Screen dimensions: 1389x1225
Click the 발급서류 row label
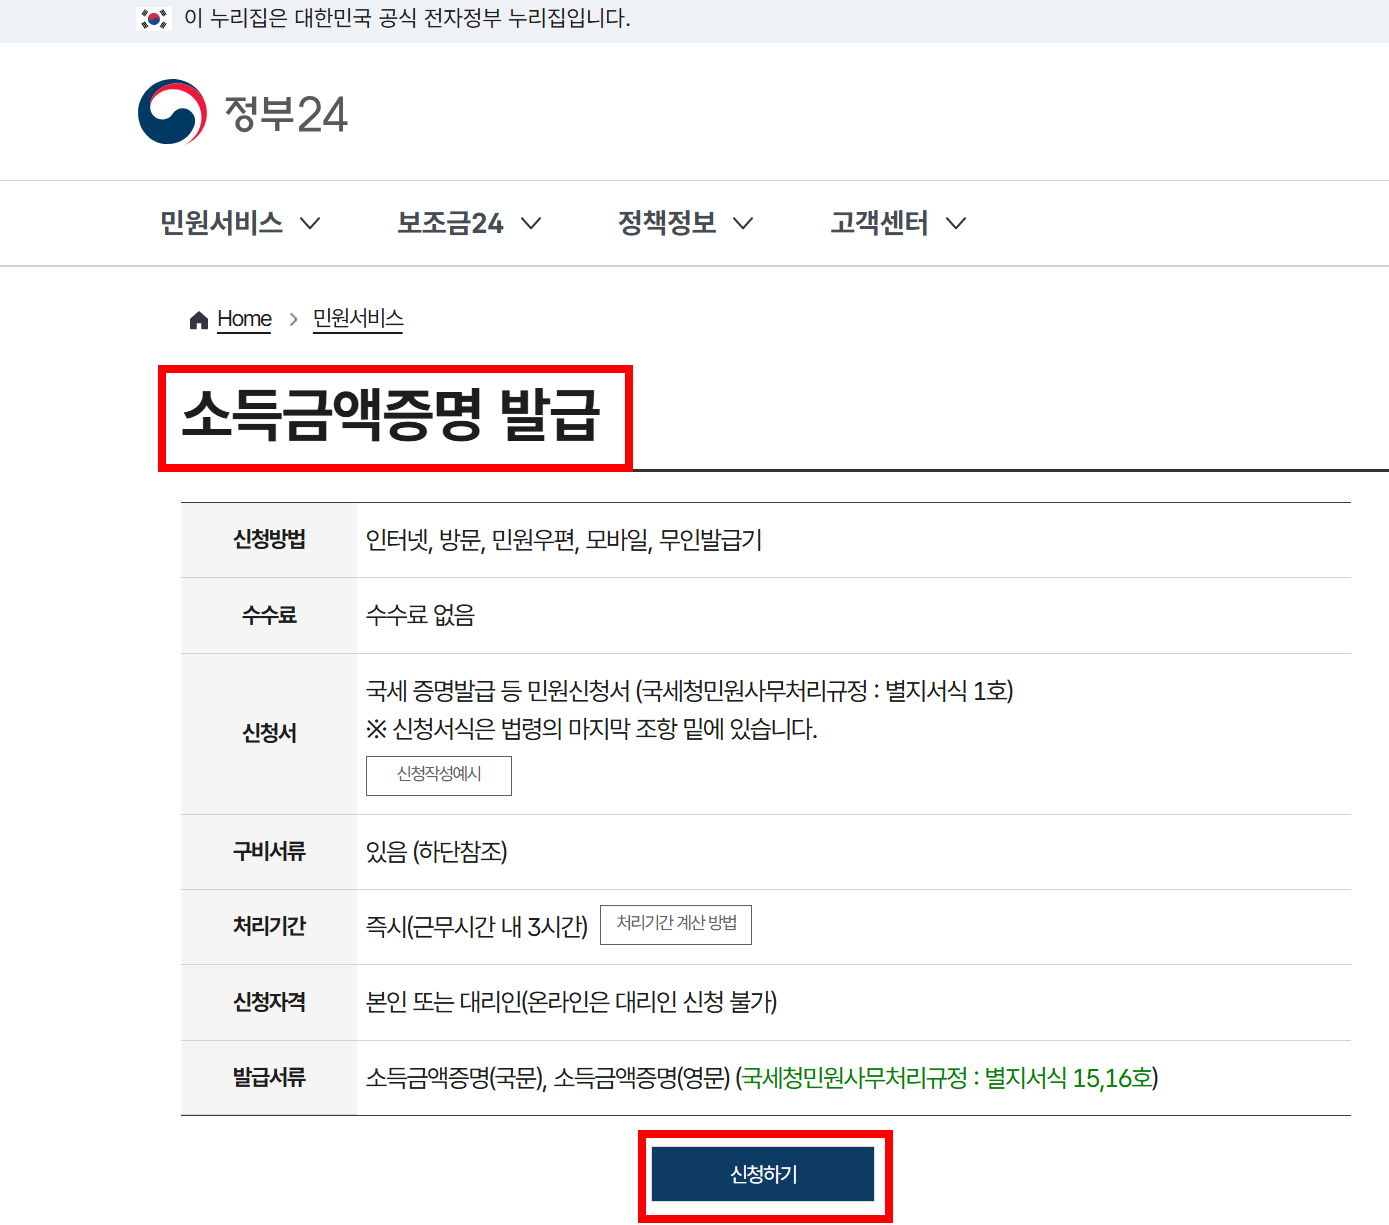[x=269, y=1077]
